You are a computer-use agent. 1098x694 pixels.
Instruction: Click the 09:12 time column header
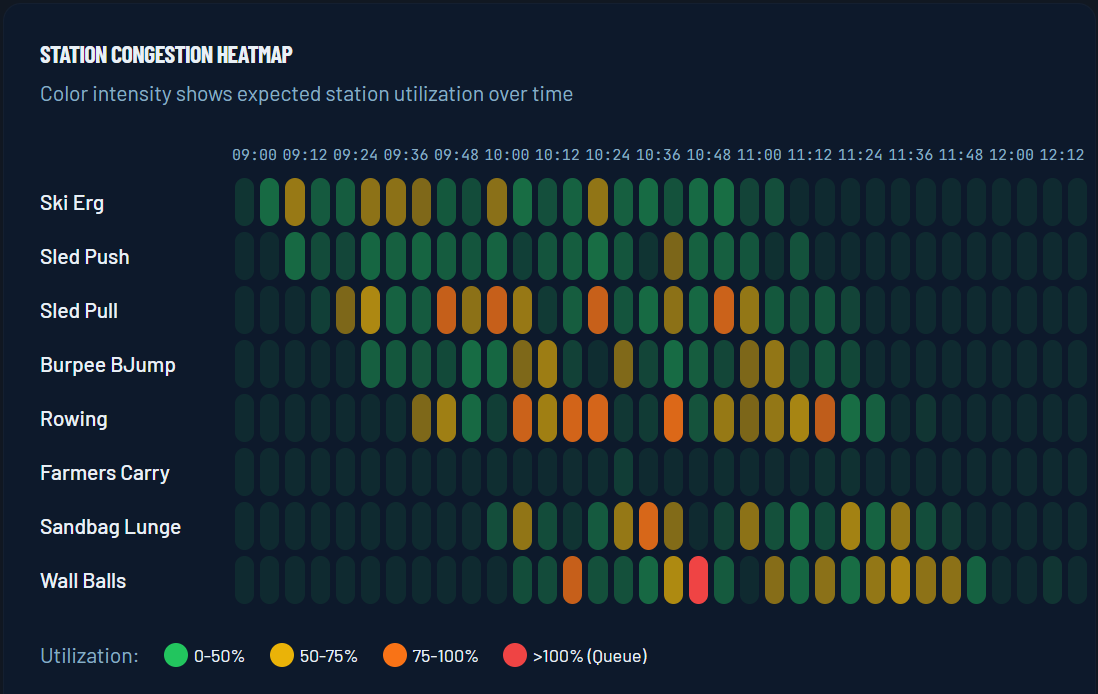[x=305, y=155]
